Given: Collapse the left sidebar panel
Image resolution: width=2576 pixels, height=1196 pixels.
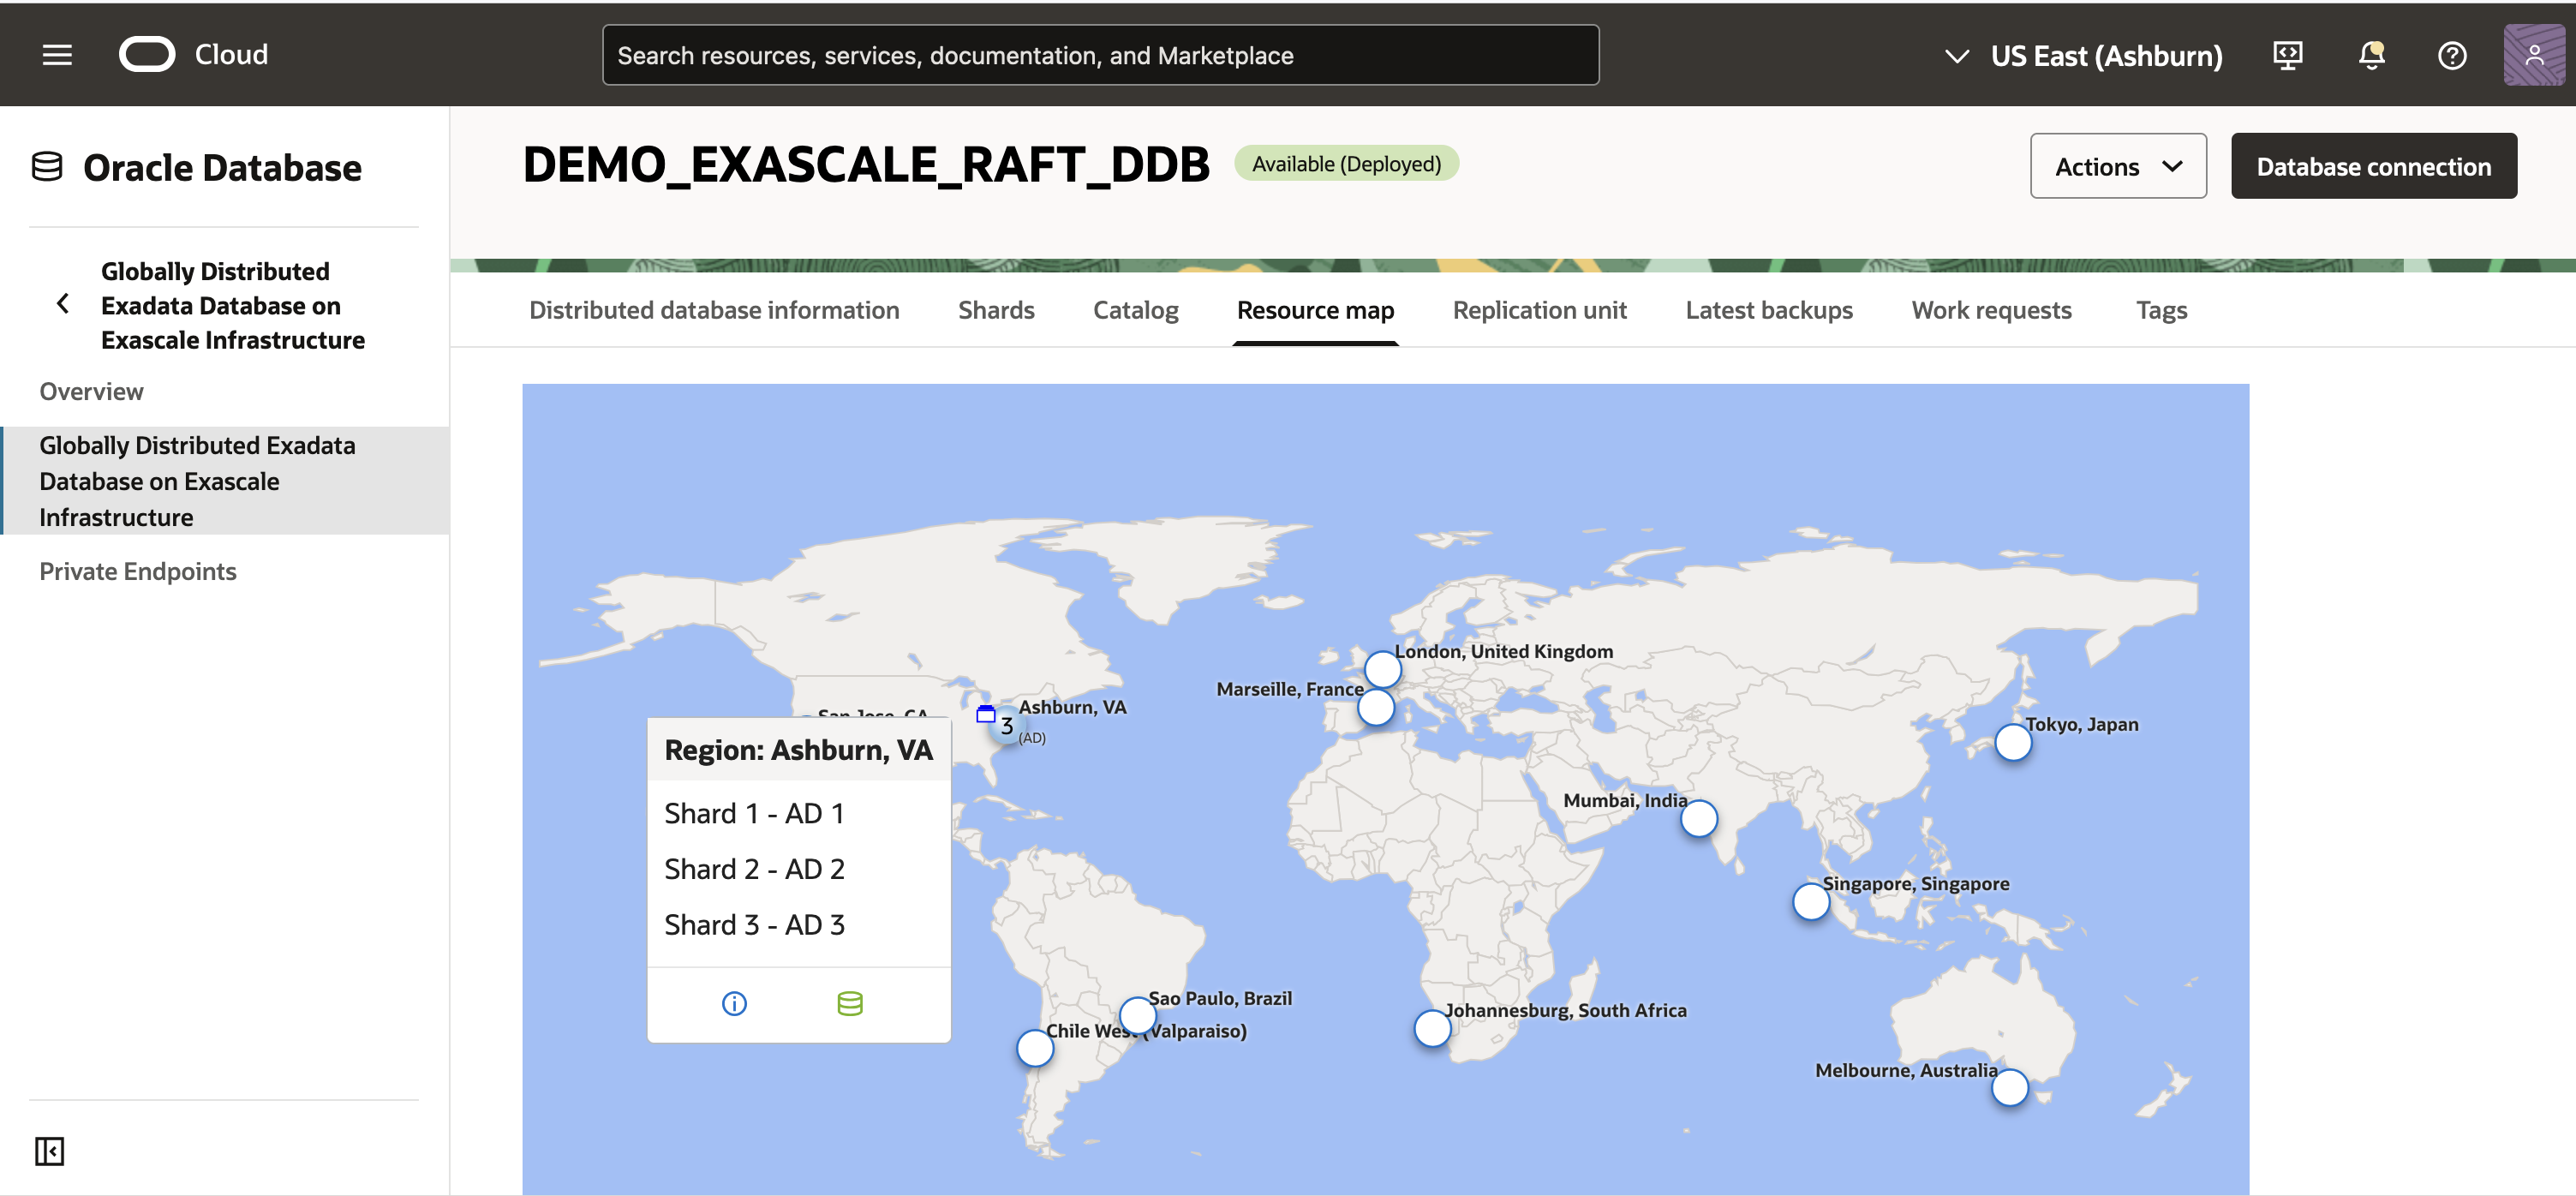Looking at the screenshot, I should 51,1151.
